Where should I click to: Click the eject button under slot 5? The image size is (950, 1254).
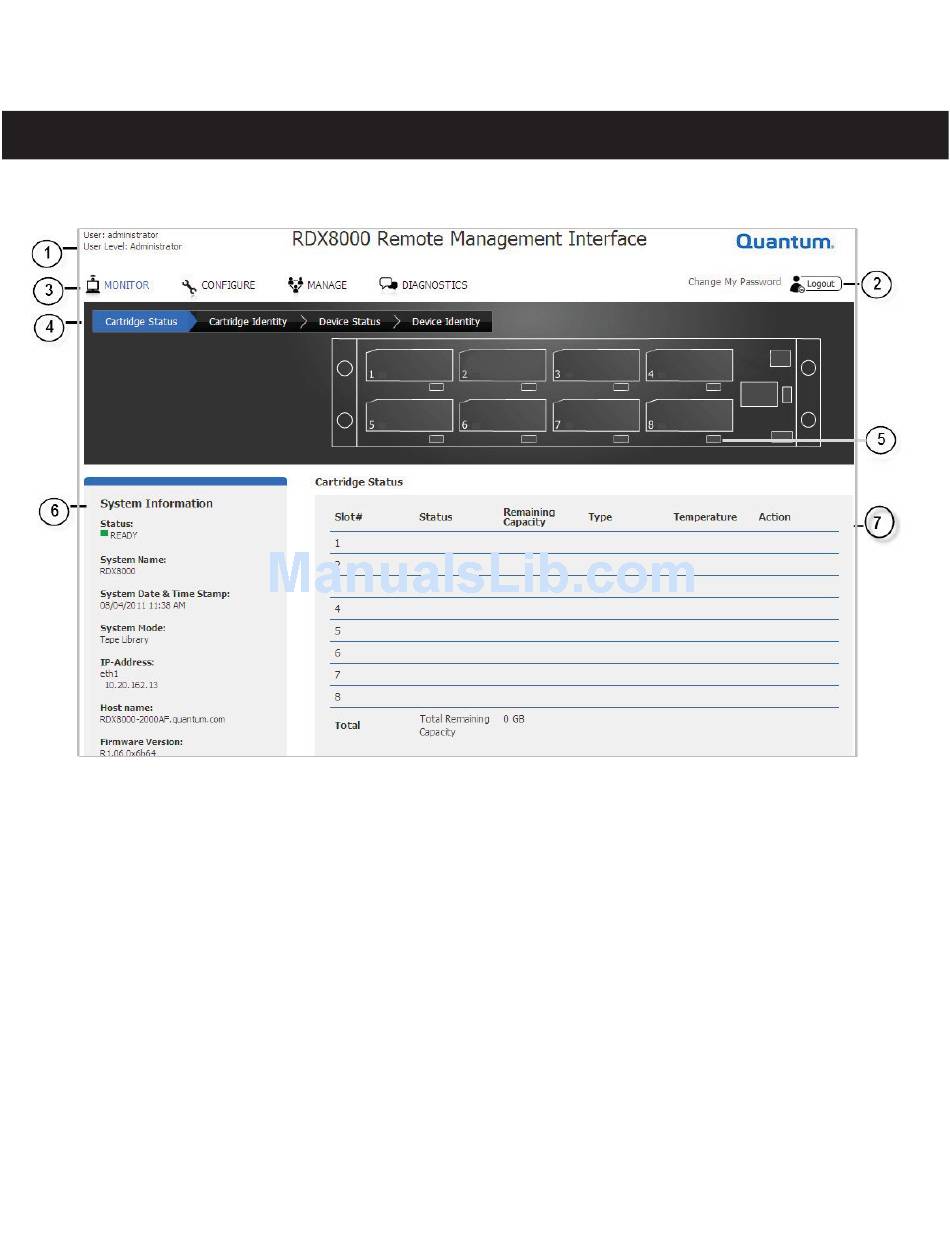[x=436, y=438]
